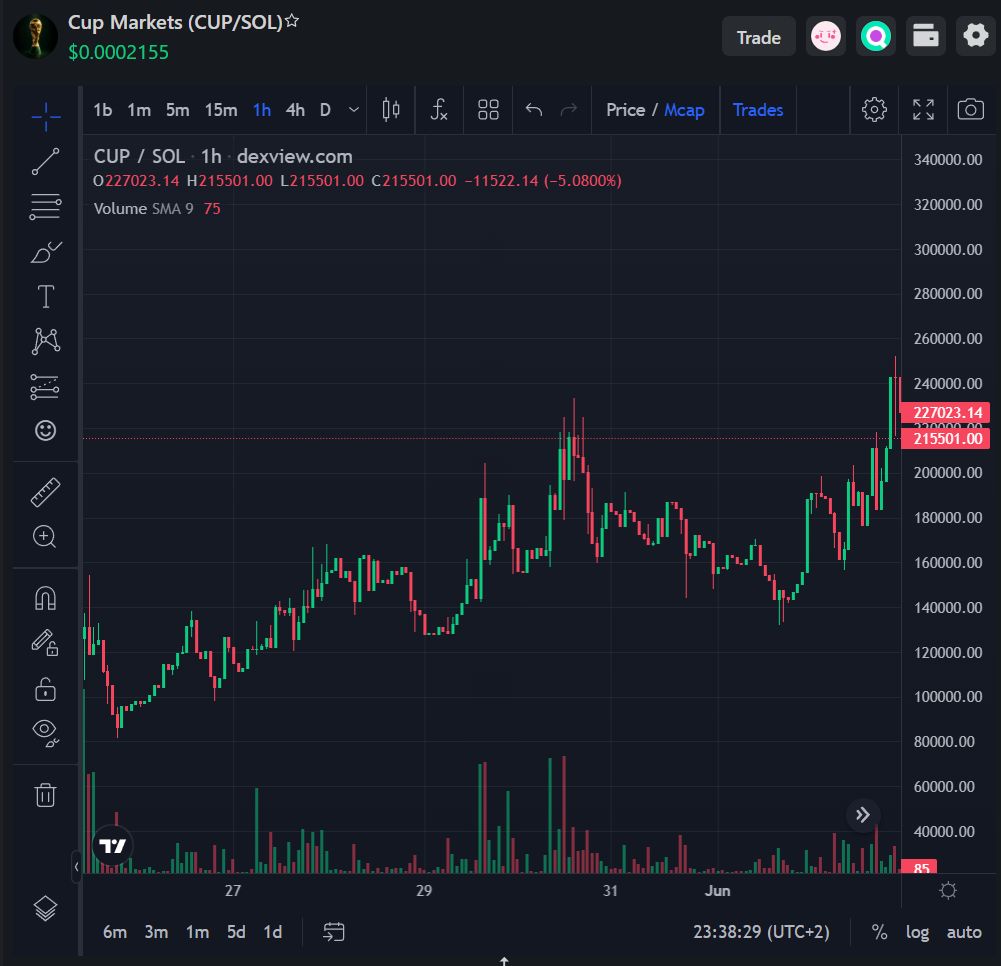Switch to the 15m timeframe
This screenshot has width=1001, height=966.
(x=221, y=110)
